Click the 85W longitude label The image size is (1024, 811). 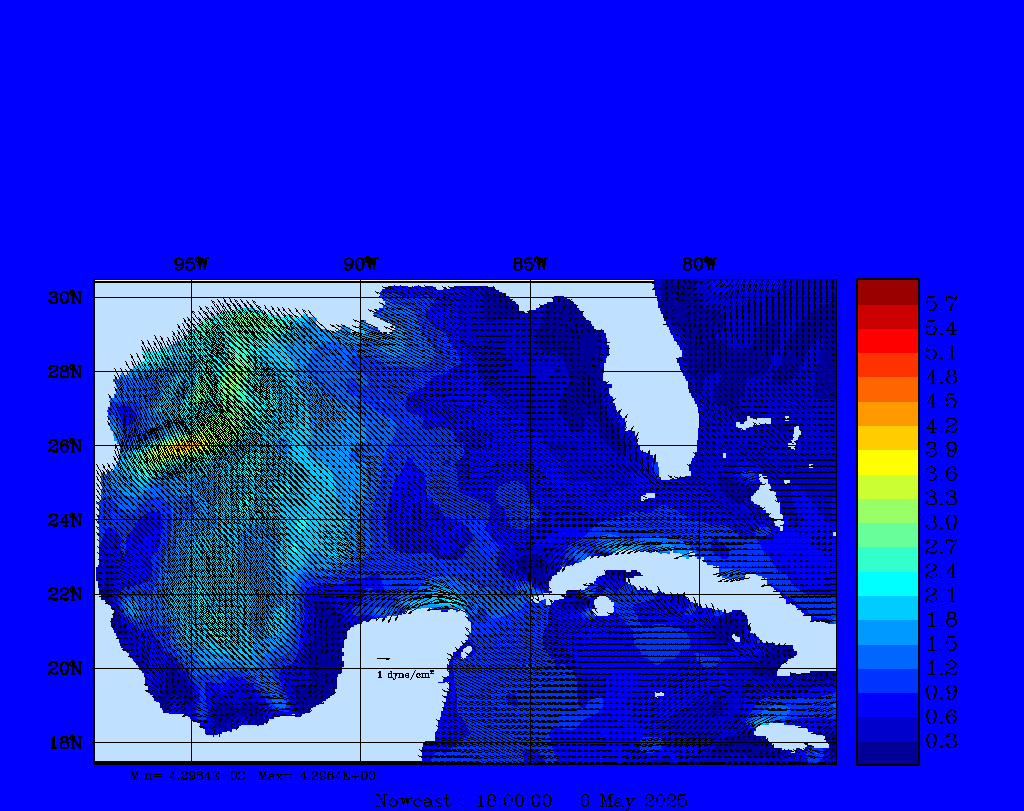tap(530, 265)
